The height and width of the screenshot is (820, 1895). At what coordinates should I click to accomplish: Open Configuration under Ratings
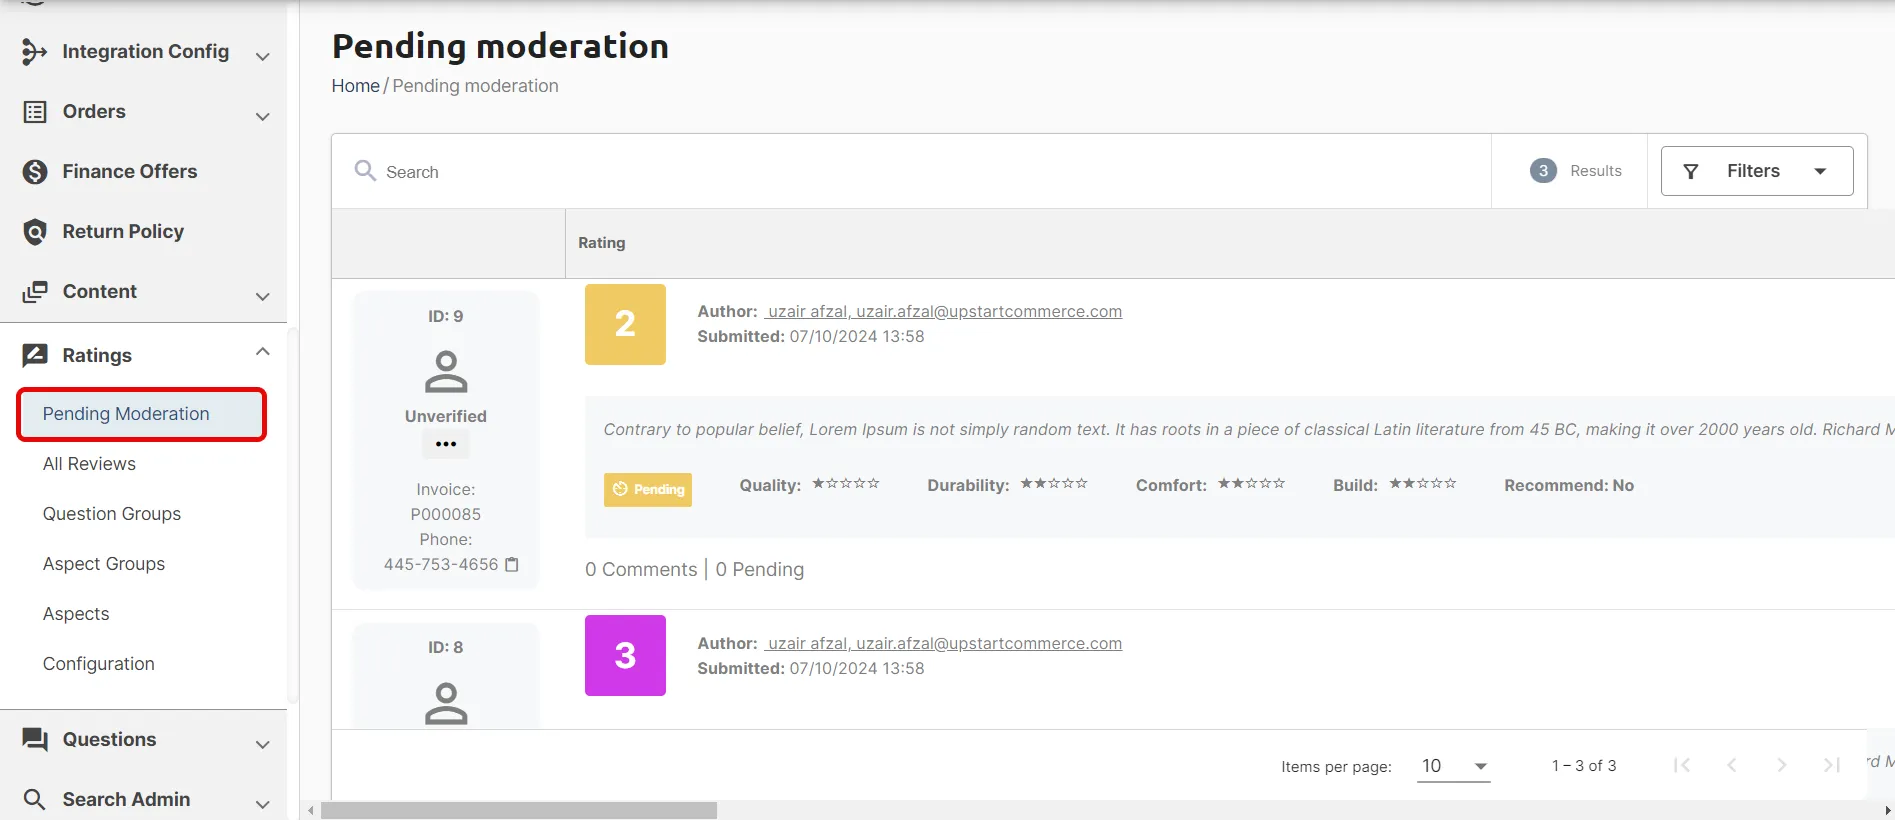tap(99, 664)
